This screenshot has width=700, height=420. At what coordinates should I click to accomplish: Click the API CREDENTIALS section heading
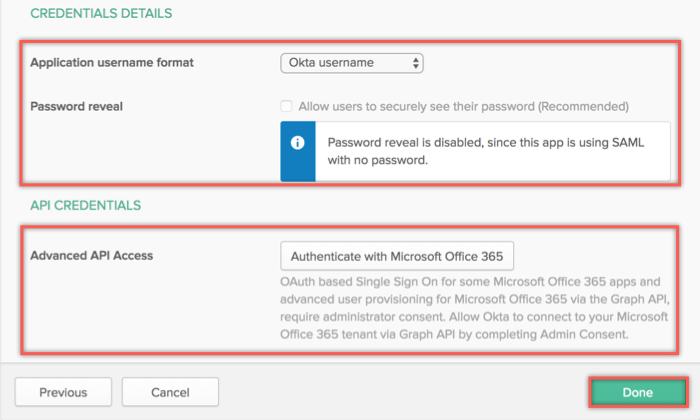(x=86, y=205)
